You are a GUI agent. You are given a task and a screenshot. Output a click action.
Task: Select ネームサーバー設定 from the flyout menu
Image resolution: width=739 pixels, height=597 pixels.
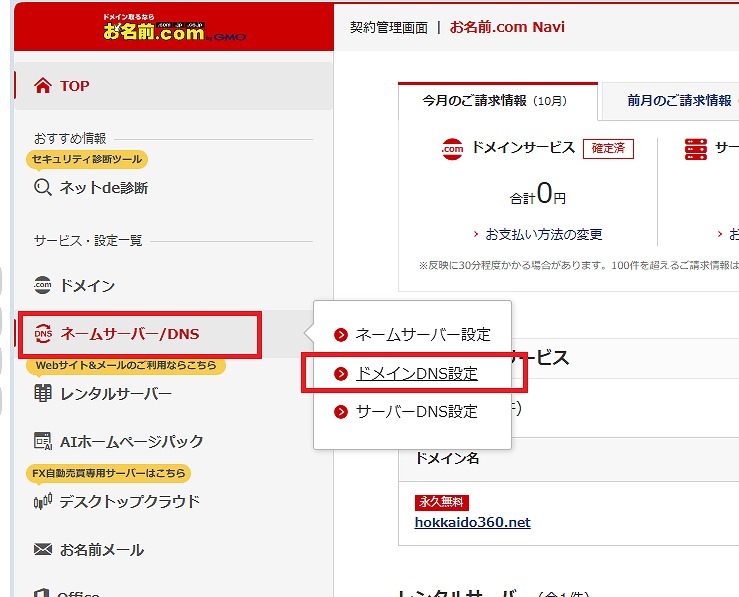point(423,335)
